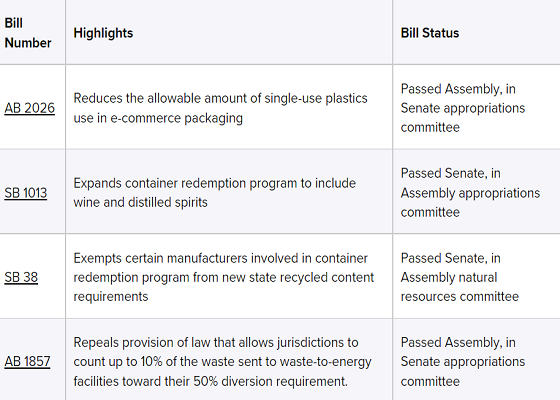The width and height of the screenshot is (560, 400).
Task: Click the waste-to-energy diversion requirement description
Action: coord(222,362)
